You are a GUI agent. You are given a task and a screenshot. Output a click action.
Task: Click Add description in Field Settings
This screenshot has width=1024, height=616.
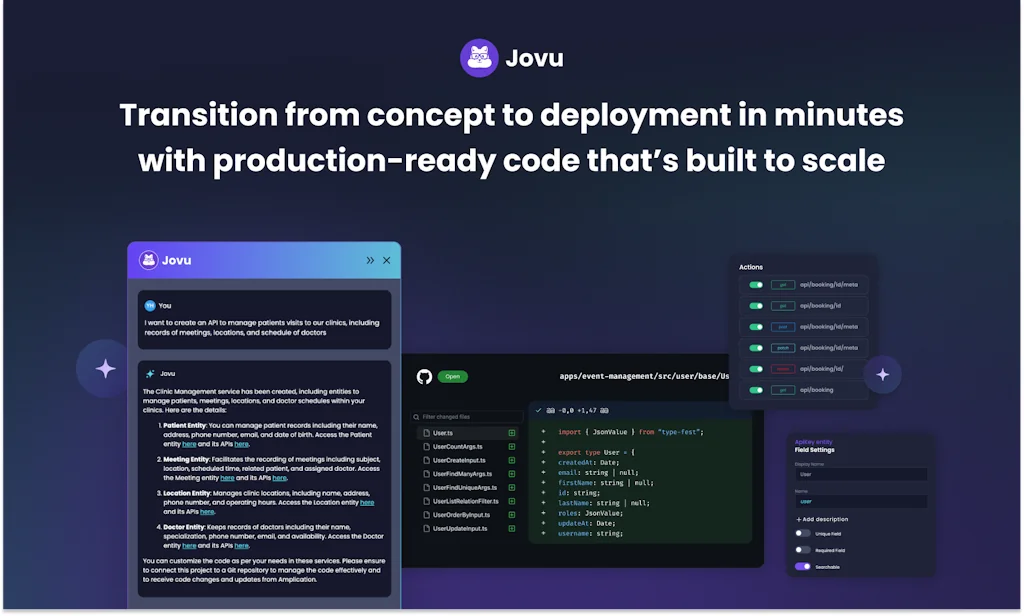click(x=822, y=519)
